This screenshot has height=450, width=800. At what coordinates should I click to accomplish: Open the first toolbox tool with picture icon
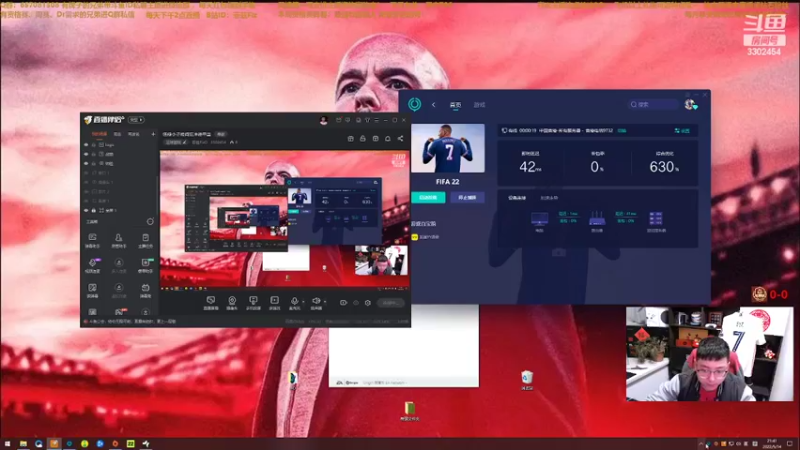point(92,240)
